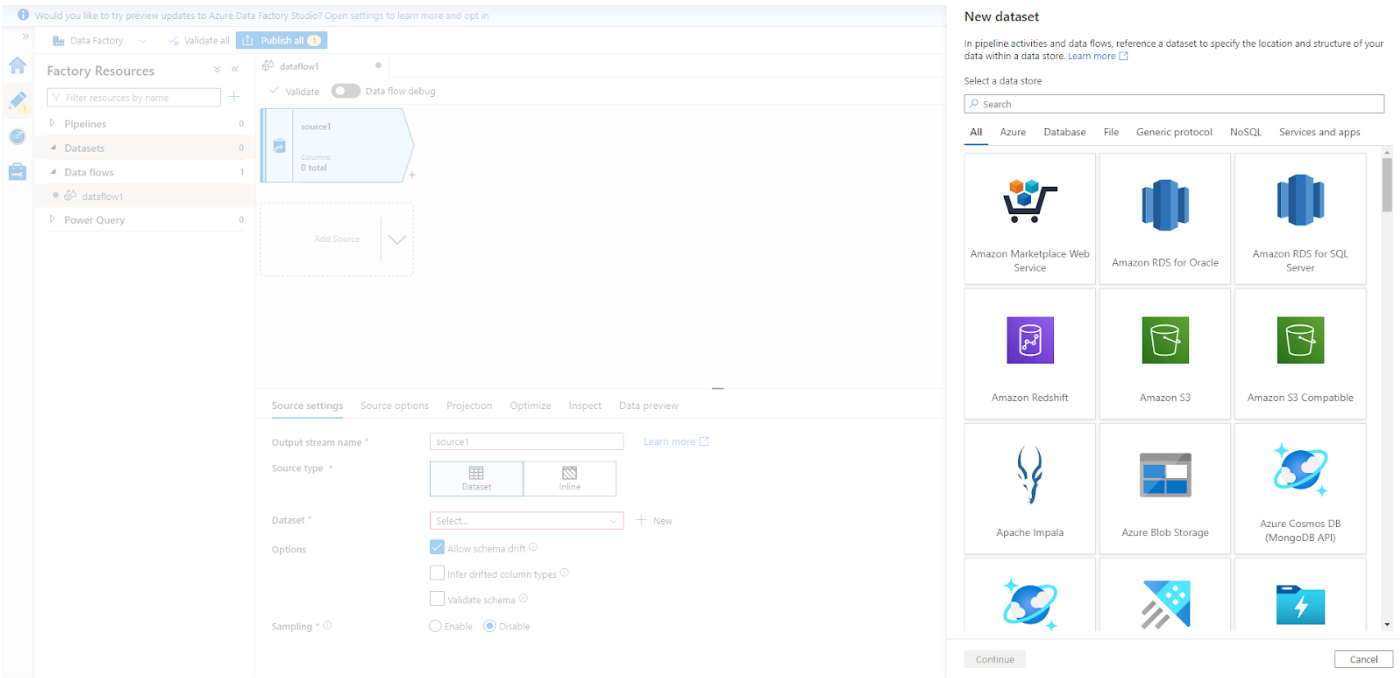Click New dataset link beside Dataset field

[654, 520]
